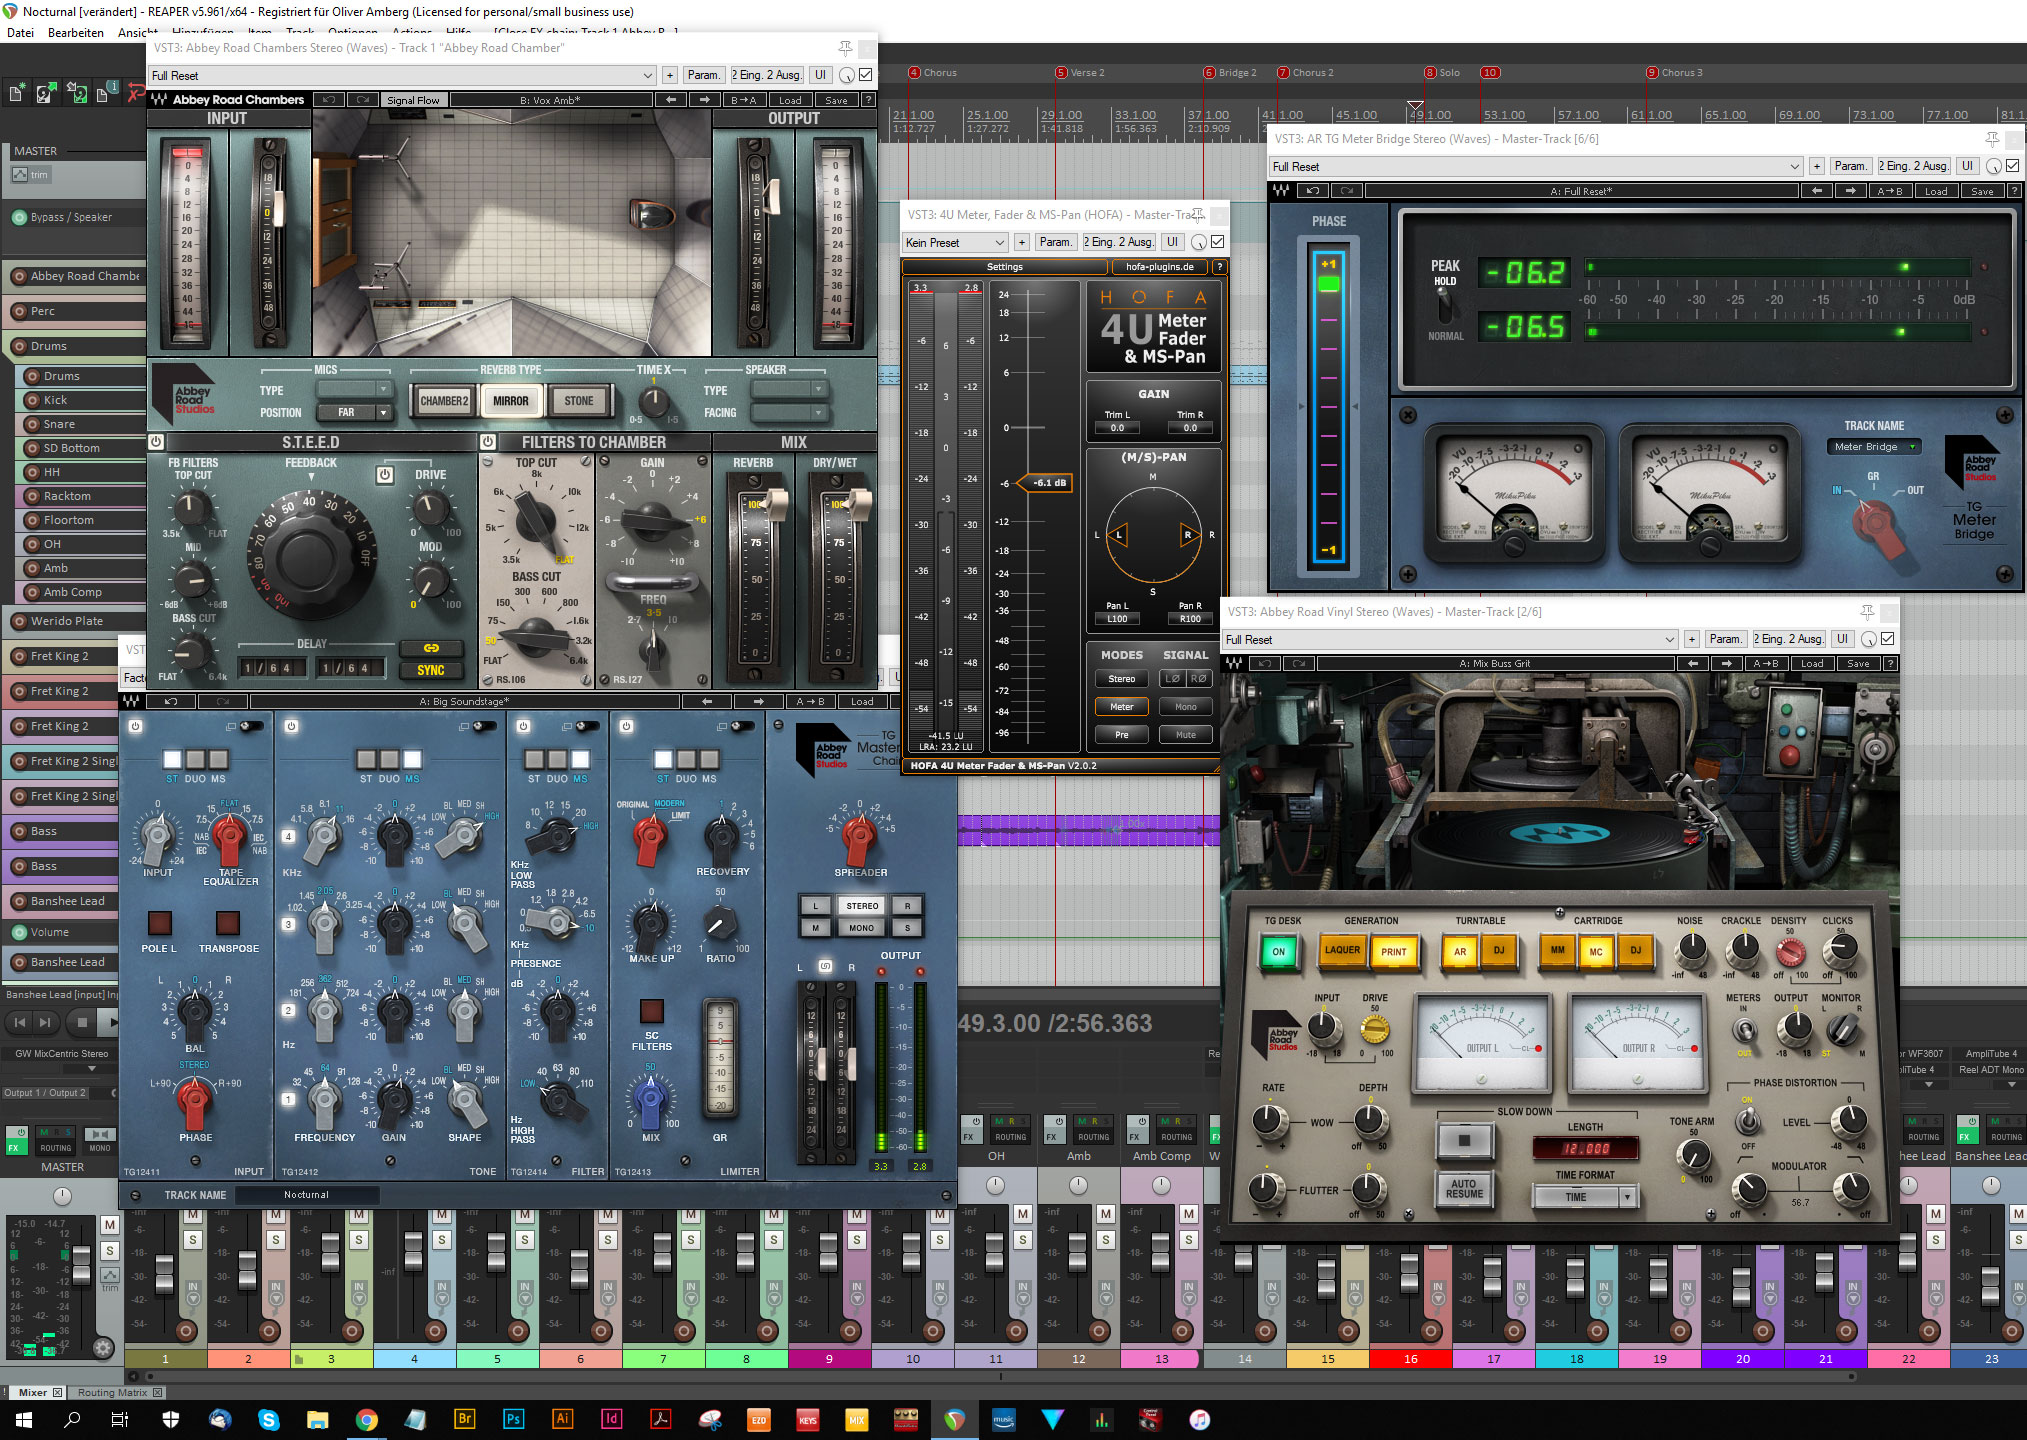
Task: Open the Kein Preset dropdown in HOFA window
Action: pyautogui.click(x=955, y=243)
